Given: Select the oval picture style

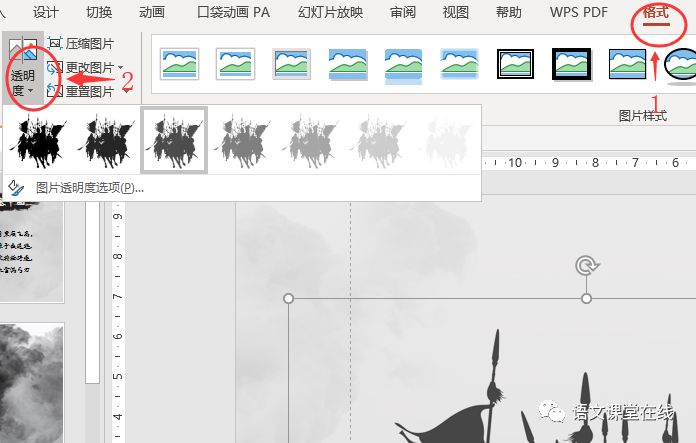Looking at the screenshot, I should 681,66.
